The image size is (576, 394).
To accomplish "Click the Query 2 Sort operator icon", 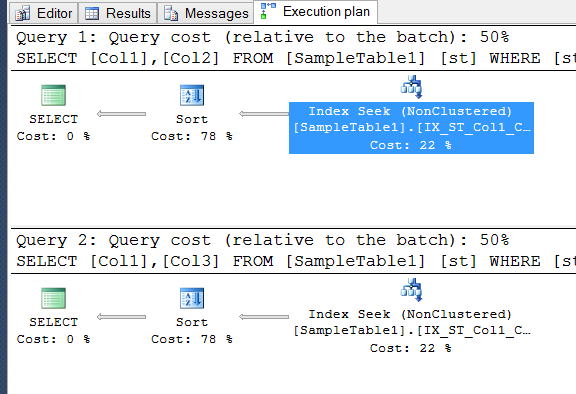I will point(192,298).
